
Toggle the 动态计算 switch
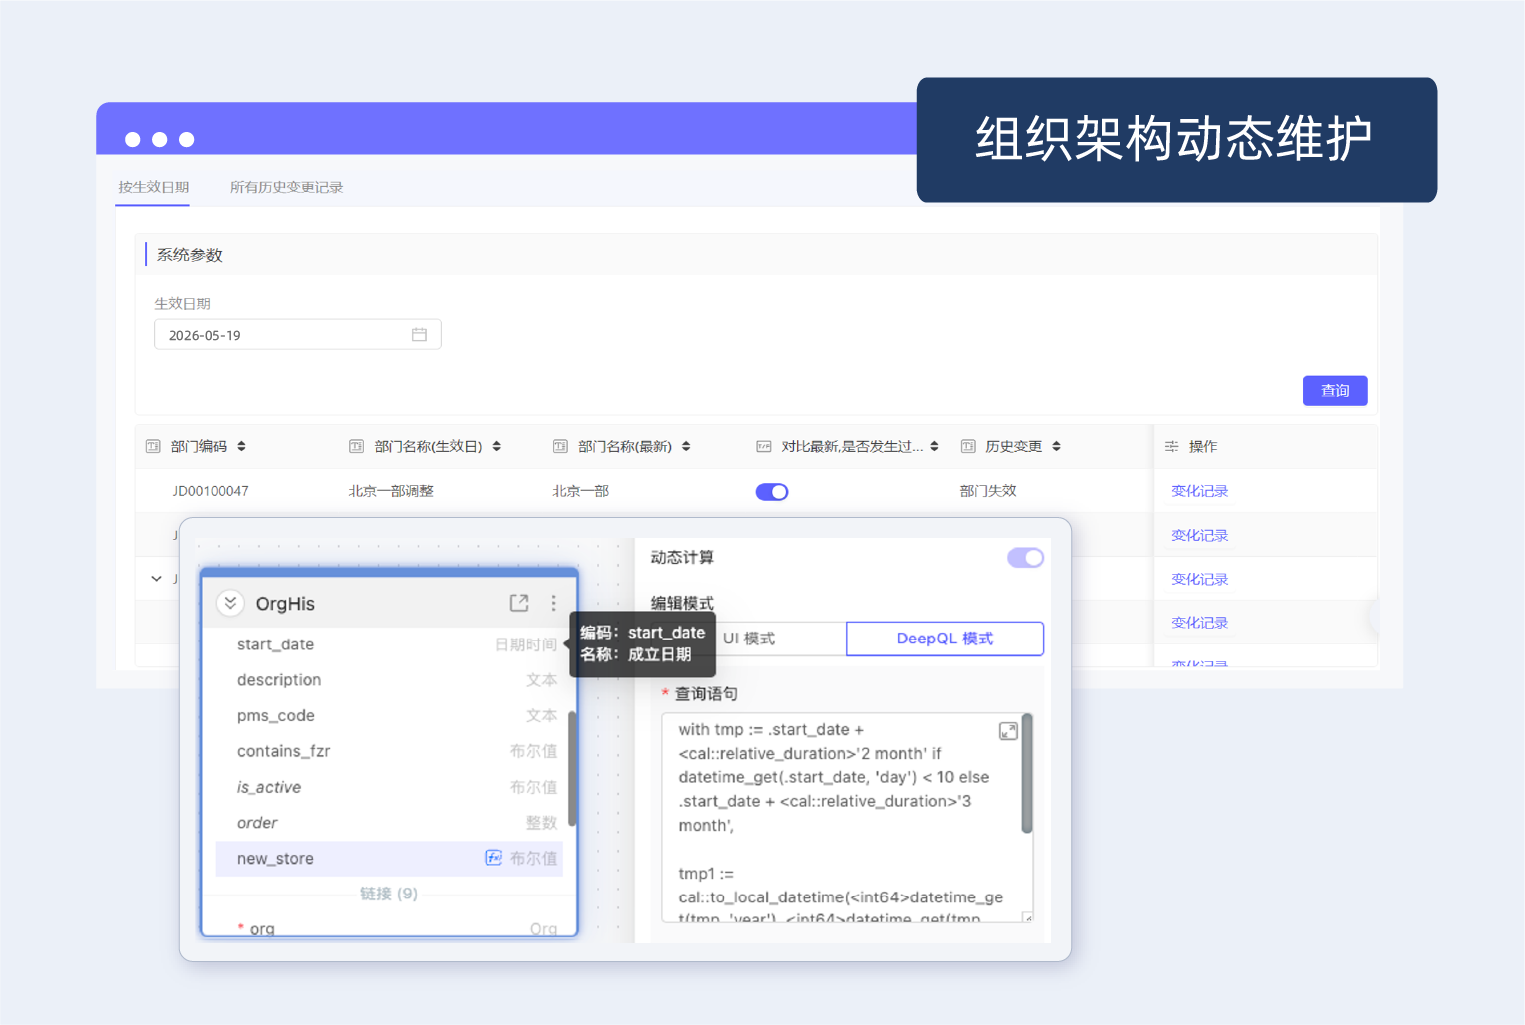click(1025, 558)
